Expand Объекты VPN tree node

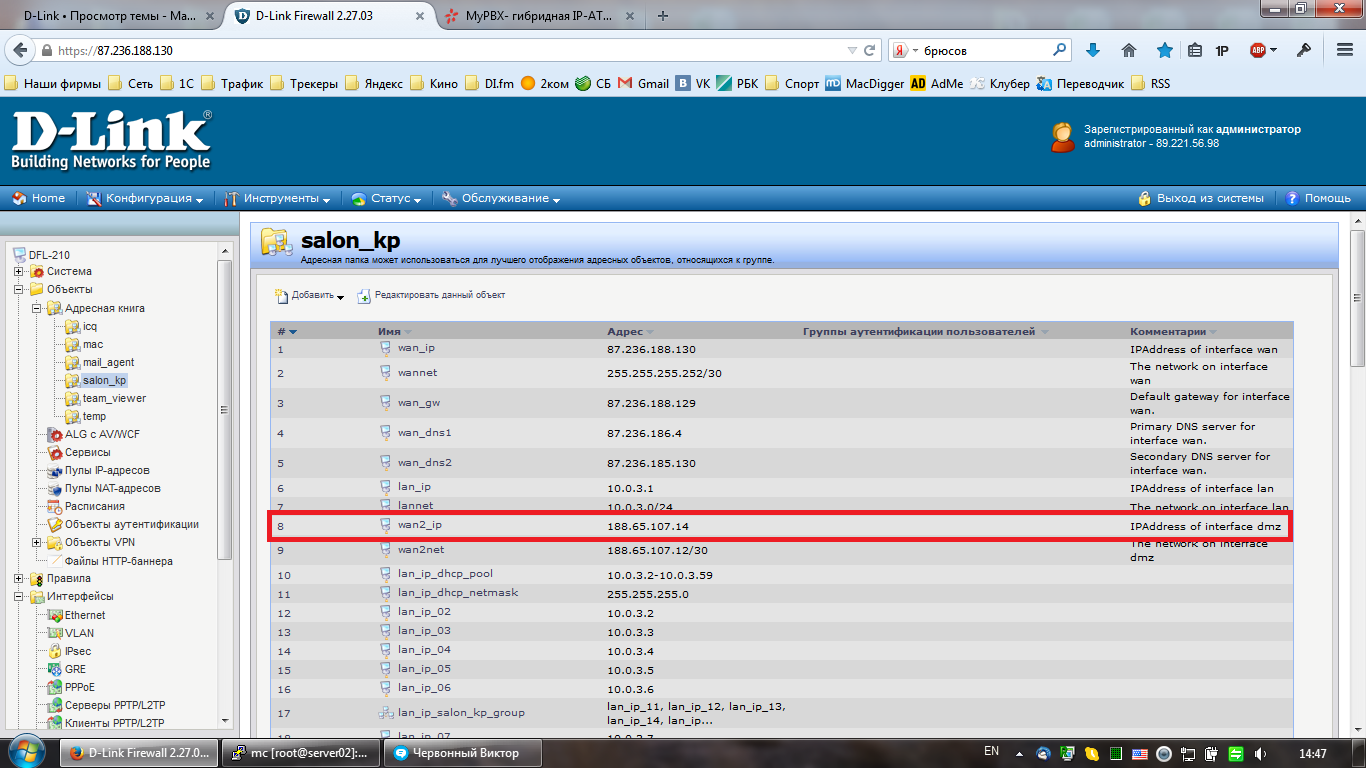click(x=37, y=542)
